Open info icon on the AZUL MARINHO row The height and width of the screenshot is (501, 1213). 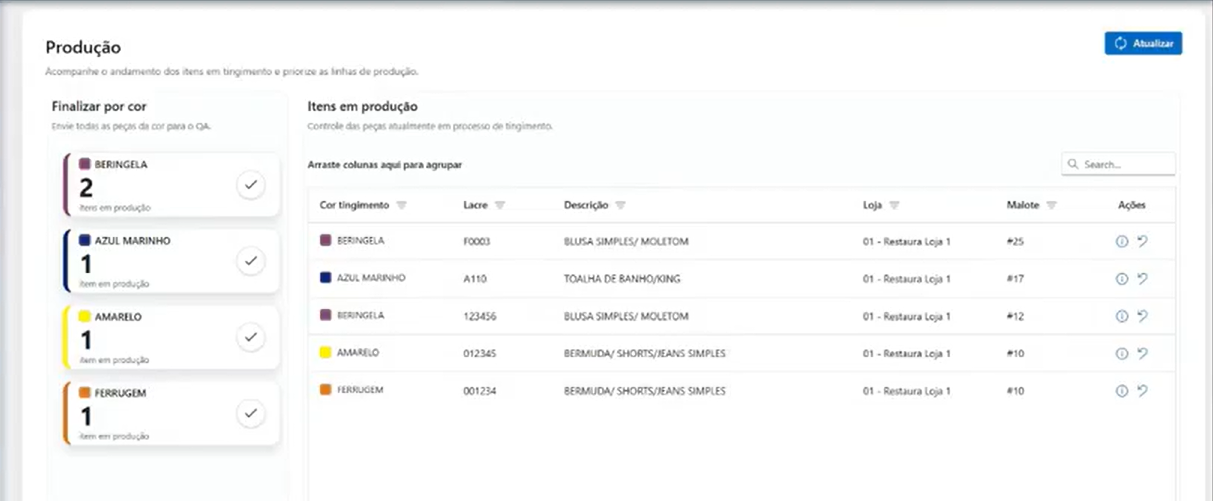click(x=1121, y=279)
